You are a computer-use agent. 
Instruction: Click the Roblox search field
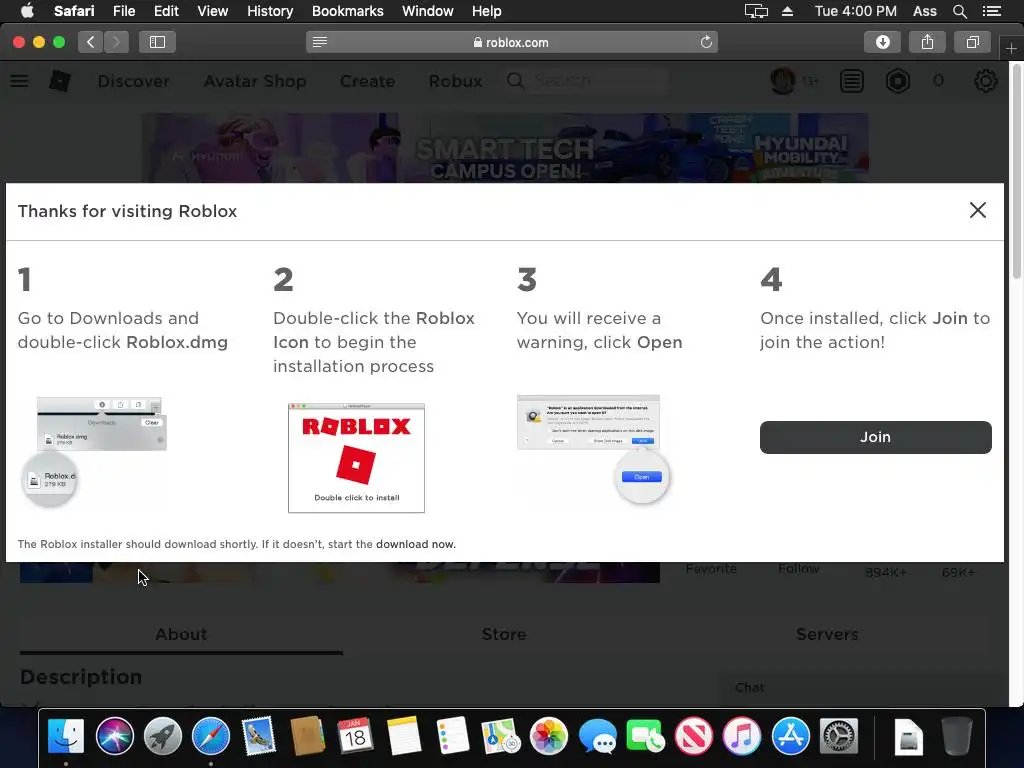[586, 81]
